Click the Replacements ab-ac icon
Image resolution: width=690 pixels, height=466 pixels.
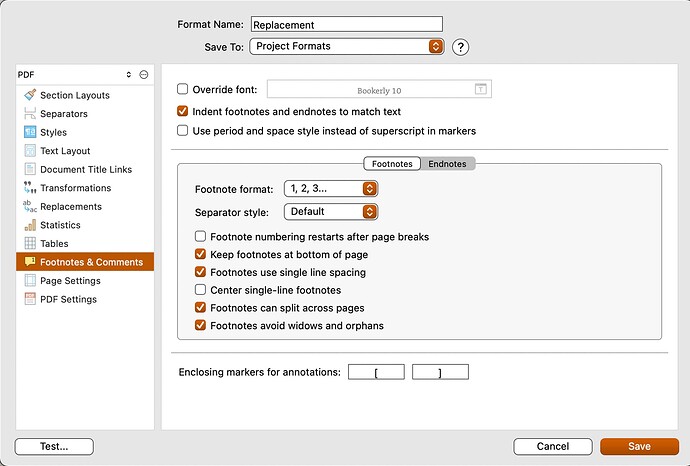click(x=30, y=206)
